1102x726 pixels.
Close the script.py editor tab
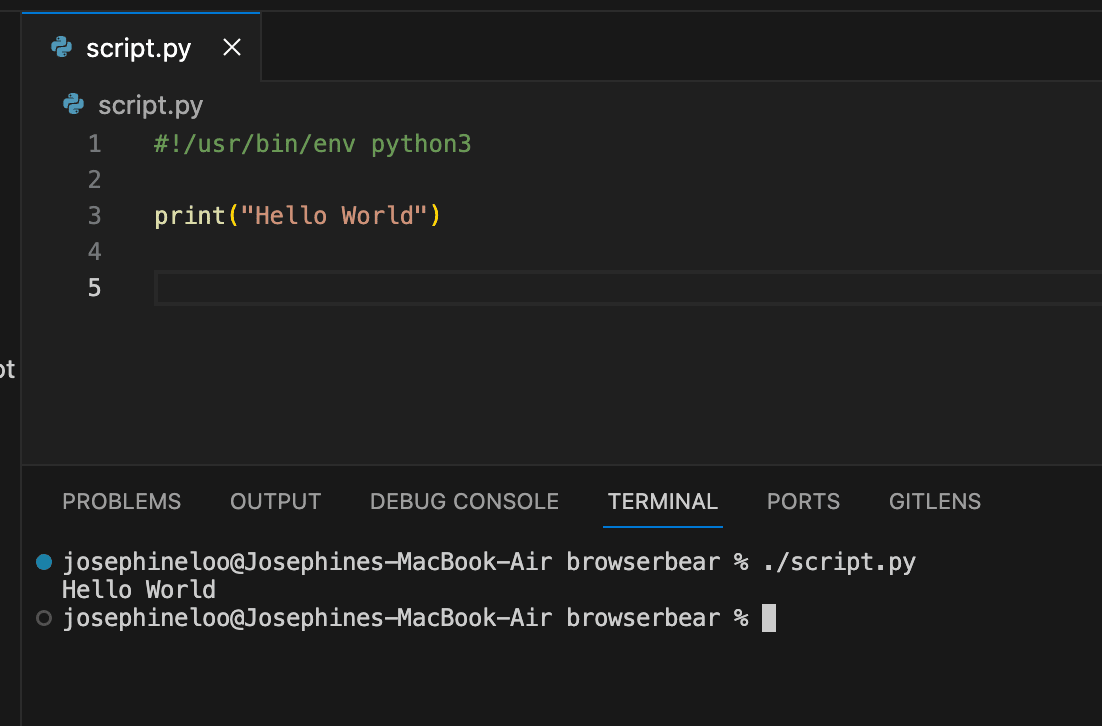point(231,46)
